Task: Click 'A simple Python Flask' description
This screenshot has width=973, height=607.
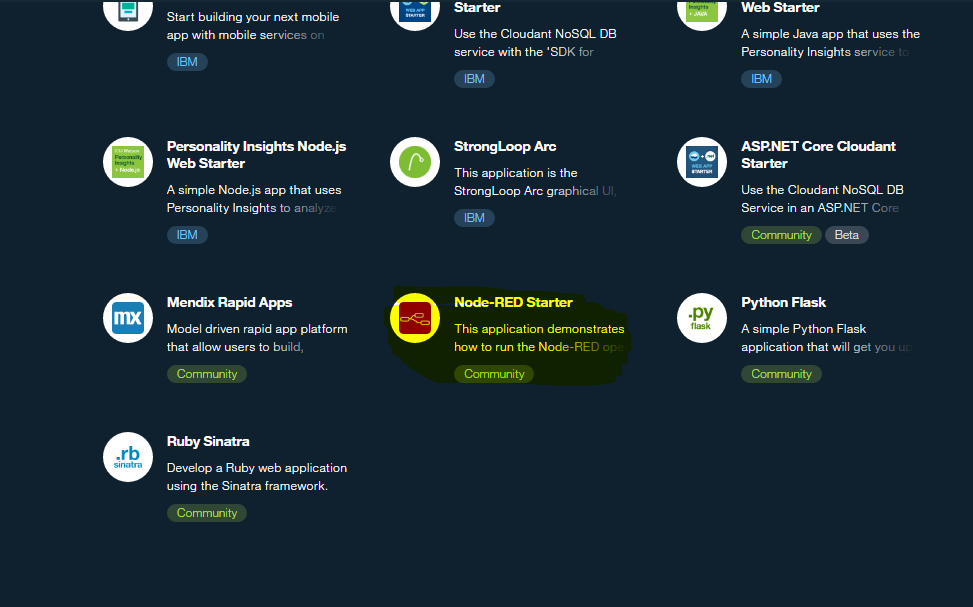Action: [803, 329]
